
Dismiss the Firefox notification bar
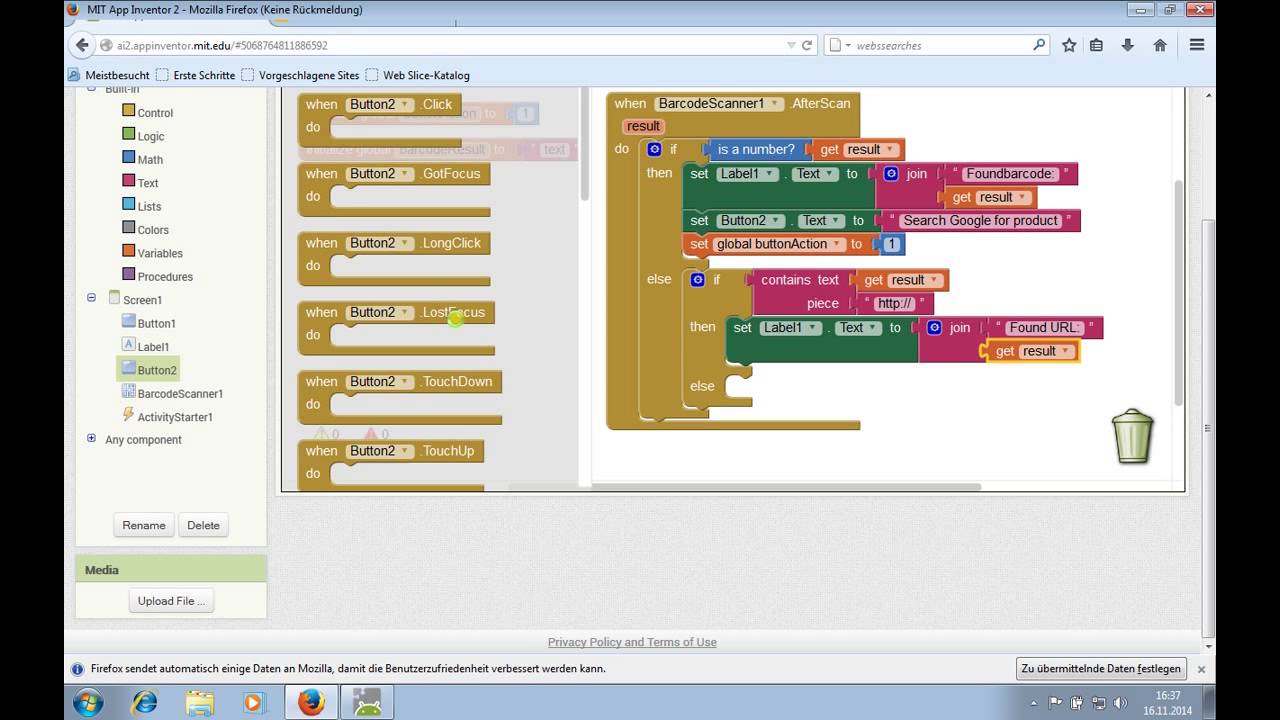[x=1201, y=669]
